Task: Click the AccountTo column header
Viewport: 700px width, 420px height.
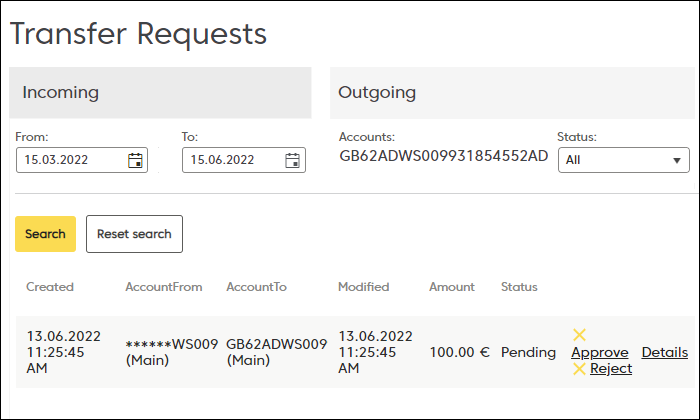Action: click(x=257, y=287)
